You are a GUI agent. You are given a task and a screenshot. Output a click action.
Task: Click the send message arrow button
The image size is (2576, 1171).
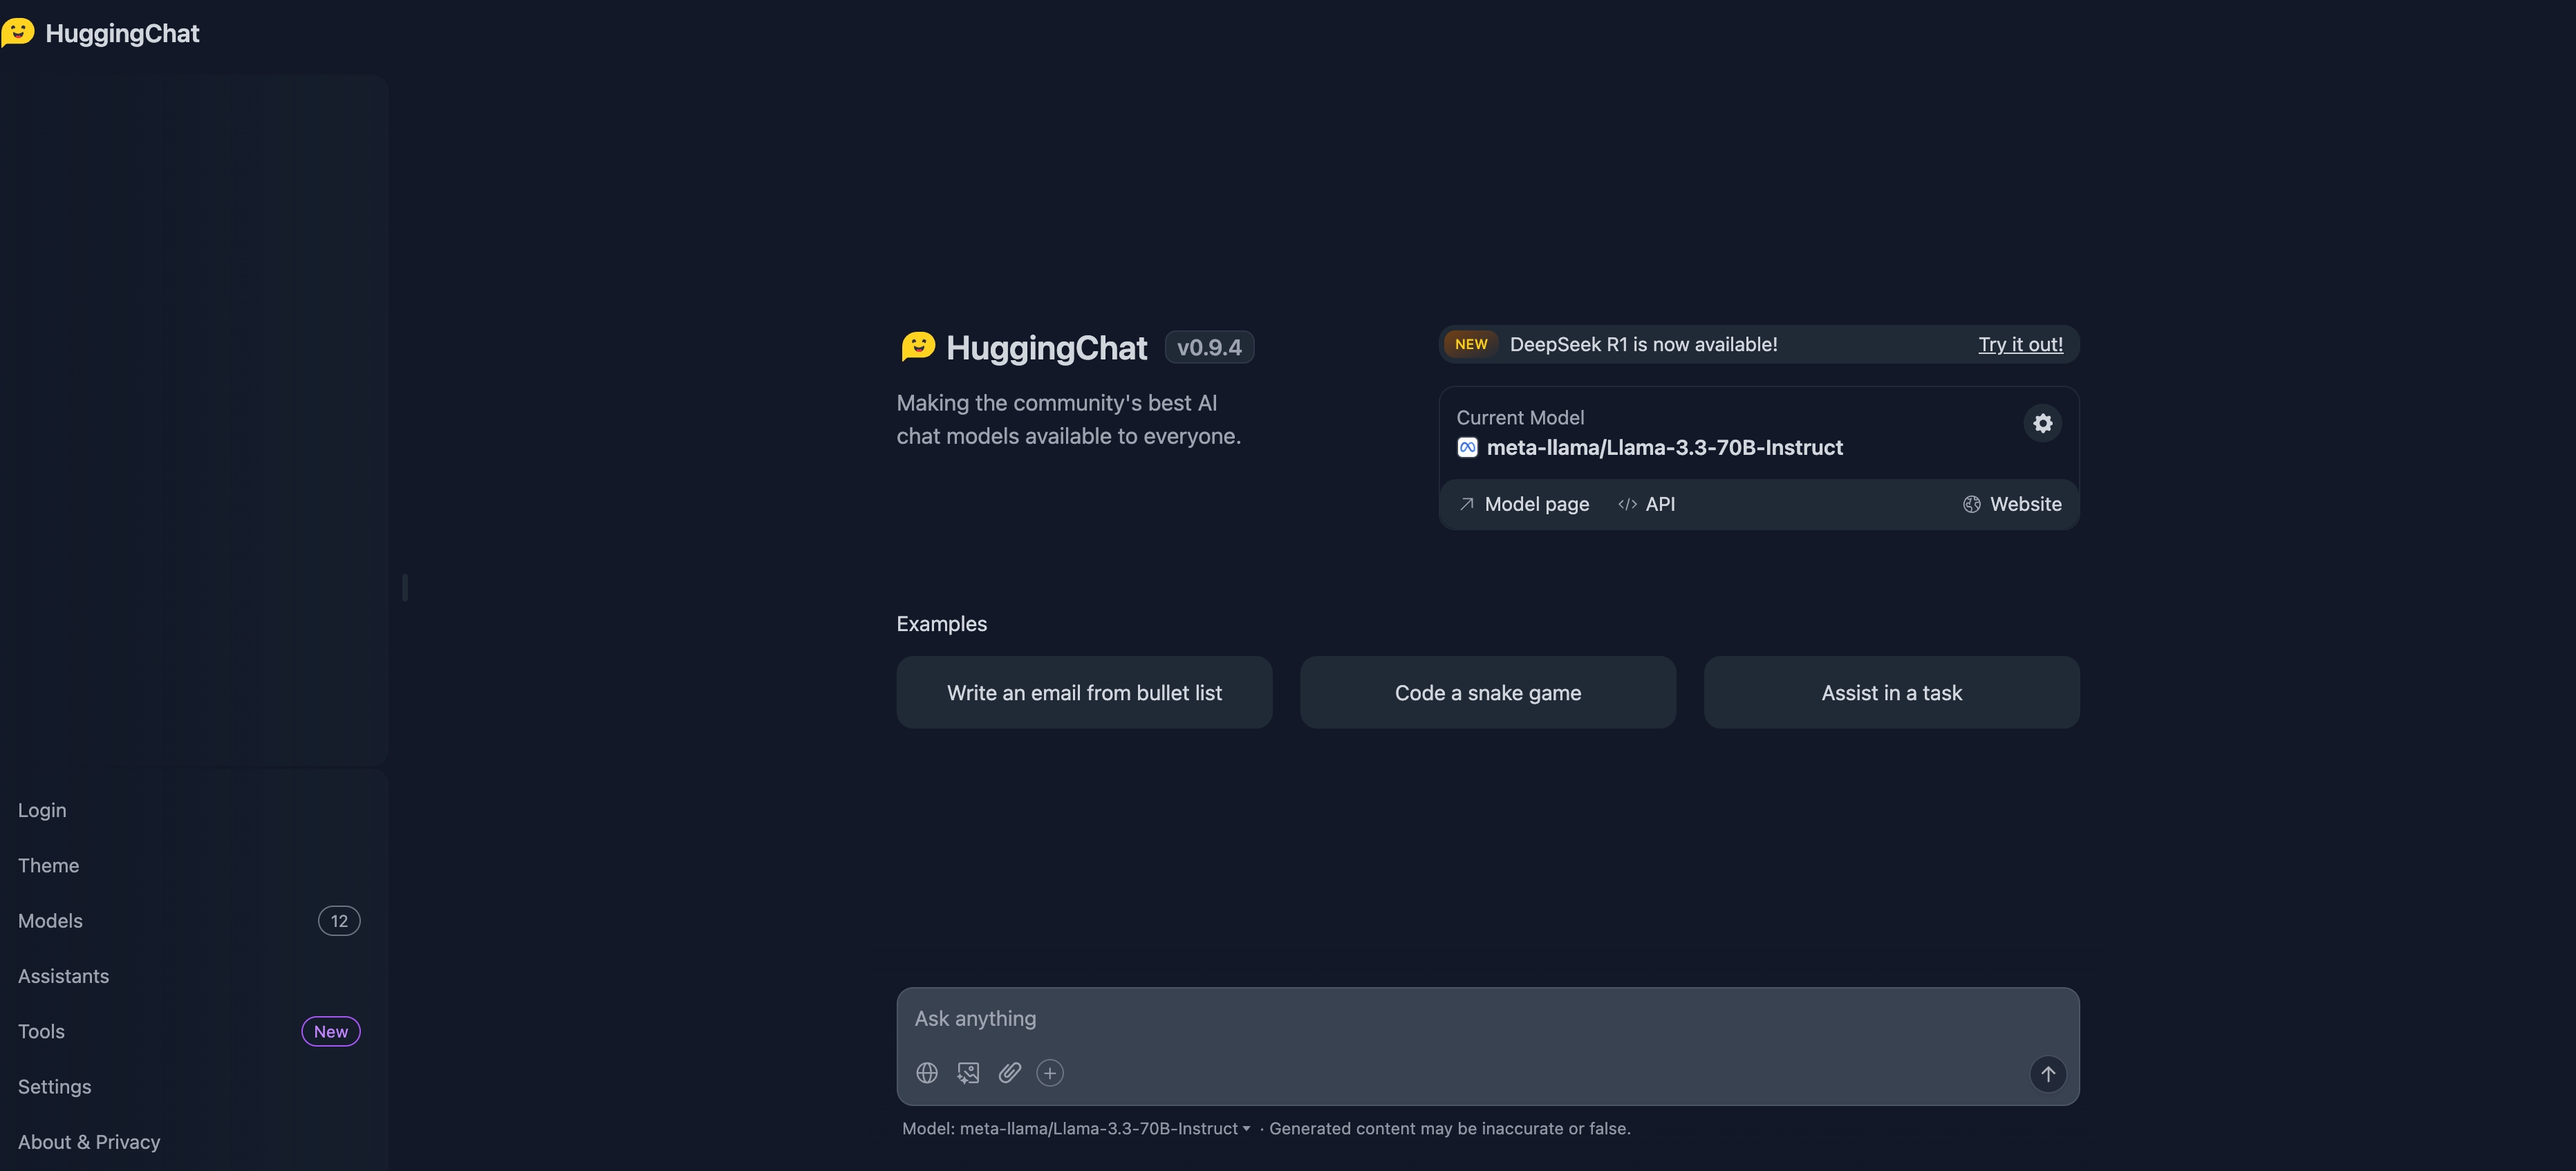(2047, 1074)
